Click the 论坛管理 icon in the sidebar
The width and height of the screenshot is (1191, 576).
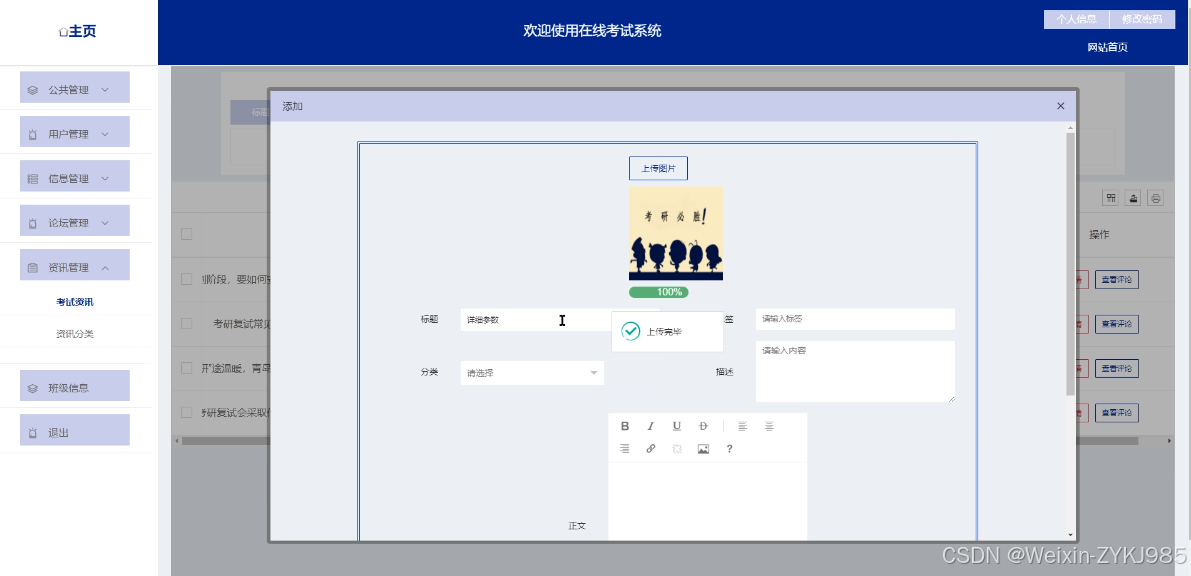point(33,223)
